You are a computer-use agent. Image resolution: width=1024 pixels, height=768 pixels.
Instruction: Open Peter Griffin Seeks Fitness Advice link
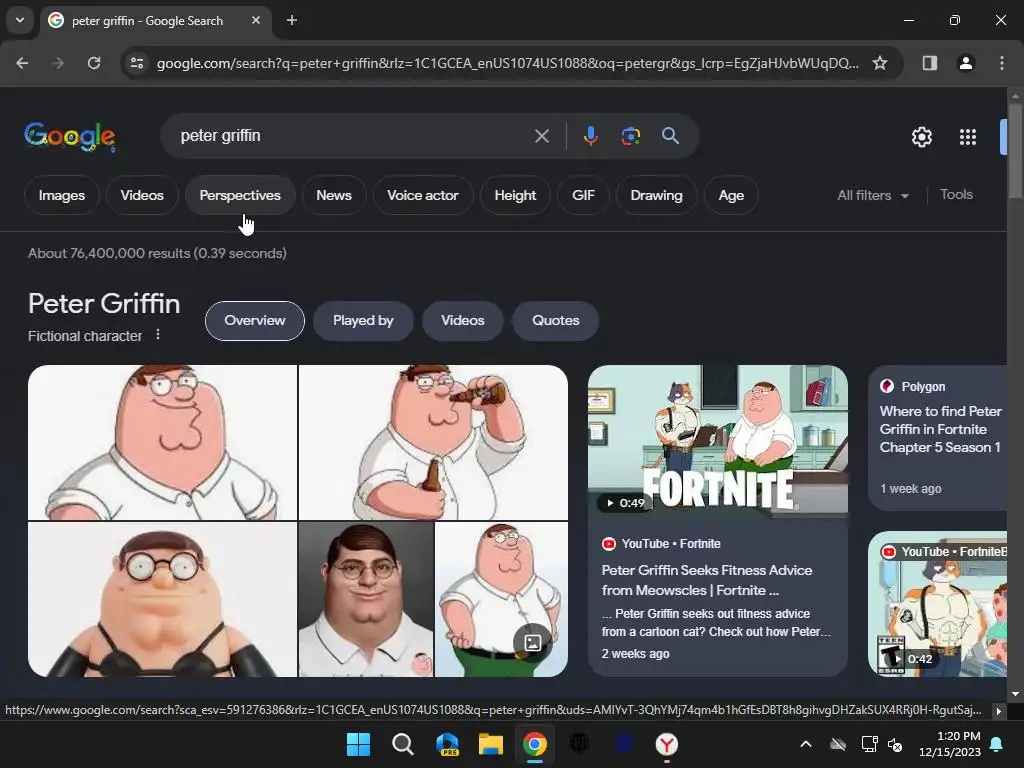707,580
